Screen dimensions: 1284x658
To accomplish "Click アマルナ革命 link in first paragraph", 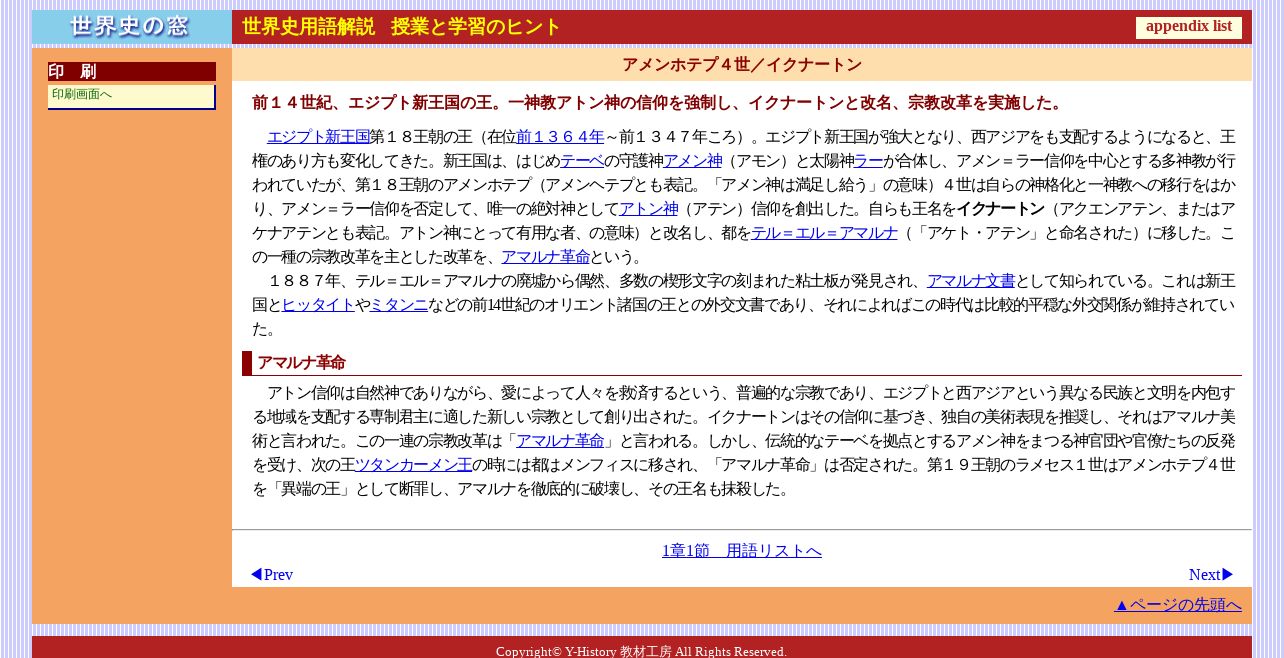I will [545, 257].
